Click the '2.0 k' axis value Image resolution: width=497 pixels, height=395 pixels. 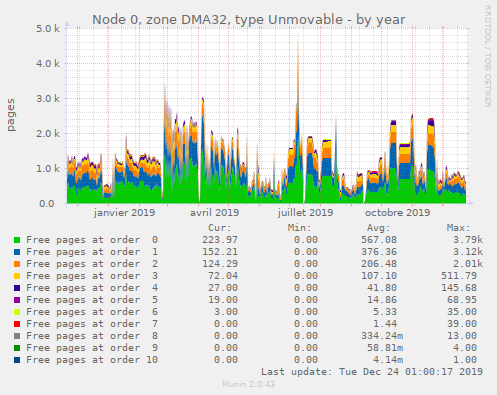click(x=48, y=133)
